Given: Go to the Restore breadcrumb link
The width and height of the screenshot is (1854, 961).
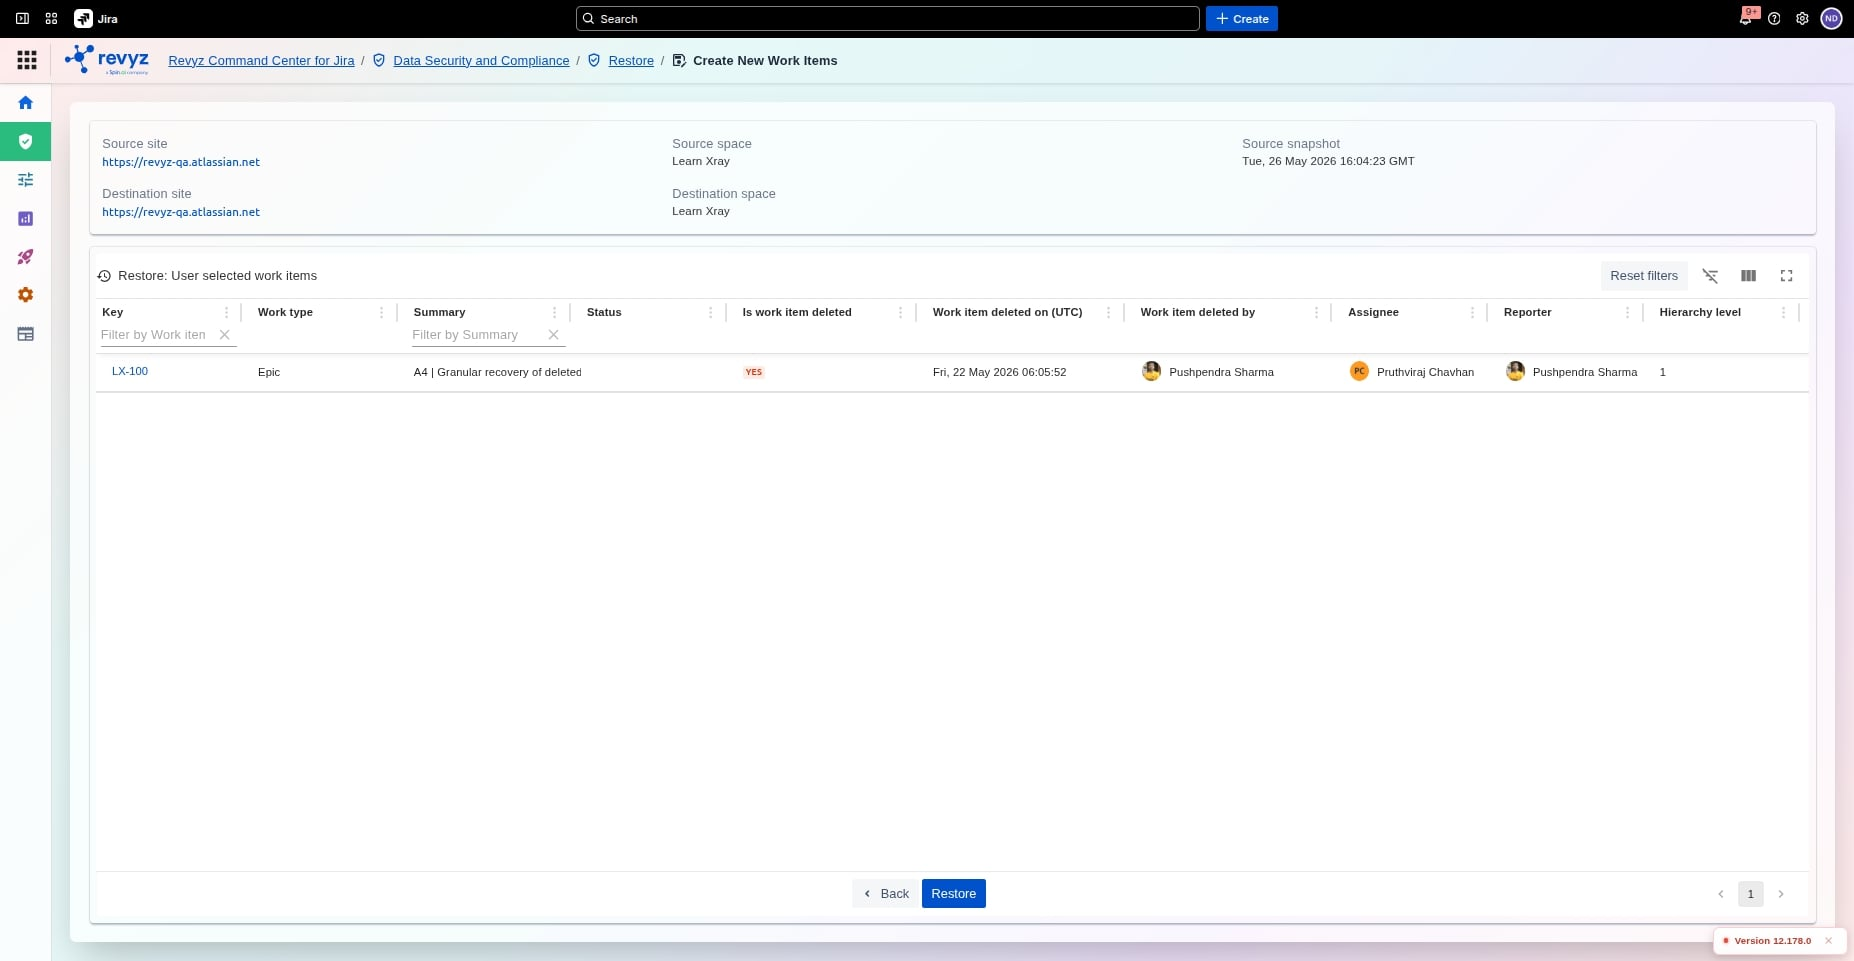Looking at the screenshot, I should [x=631, y=61].
